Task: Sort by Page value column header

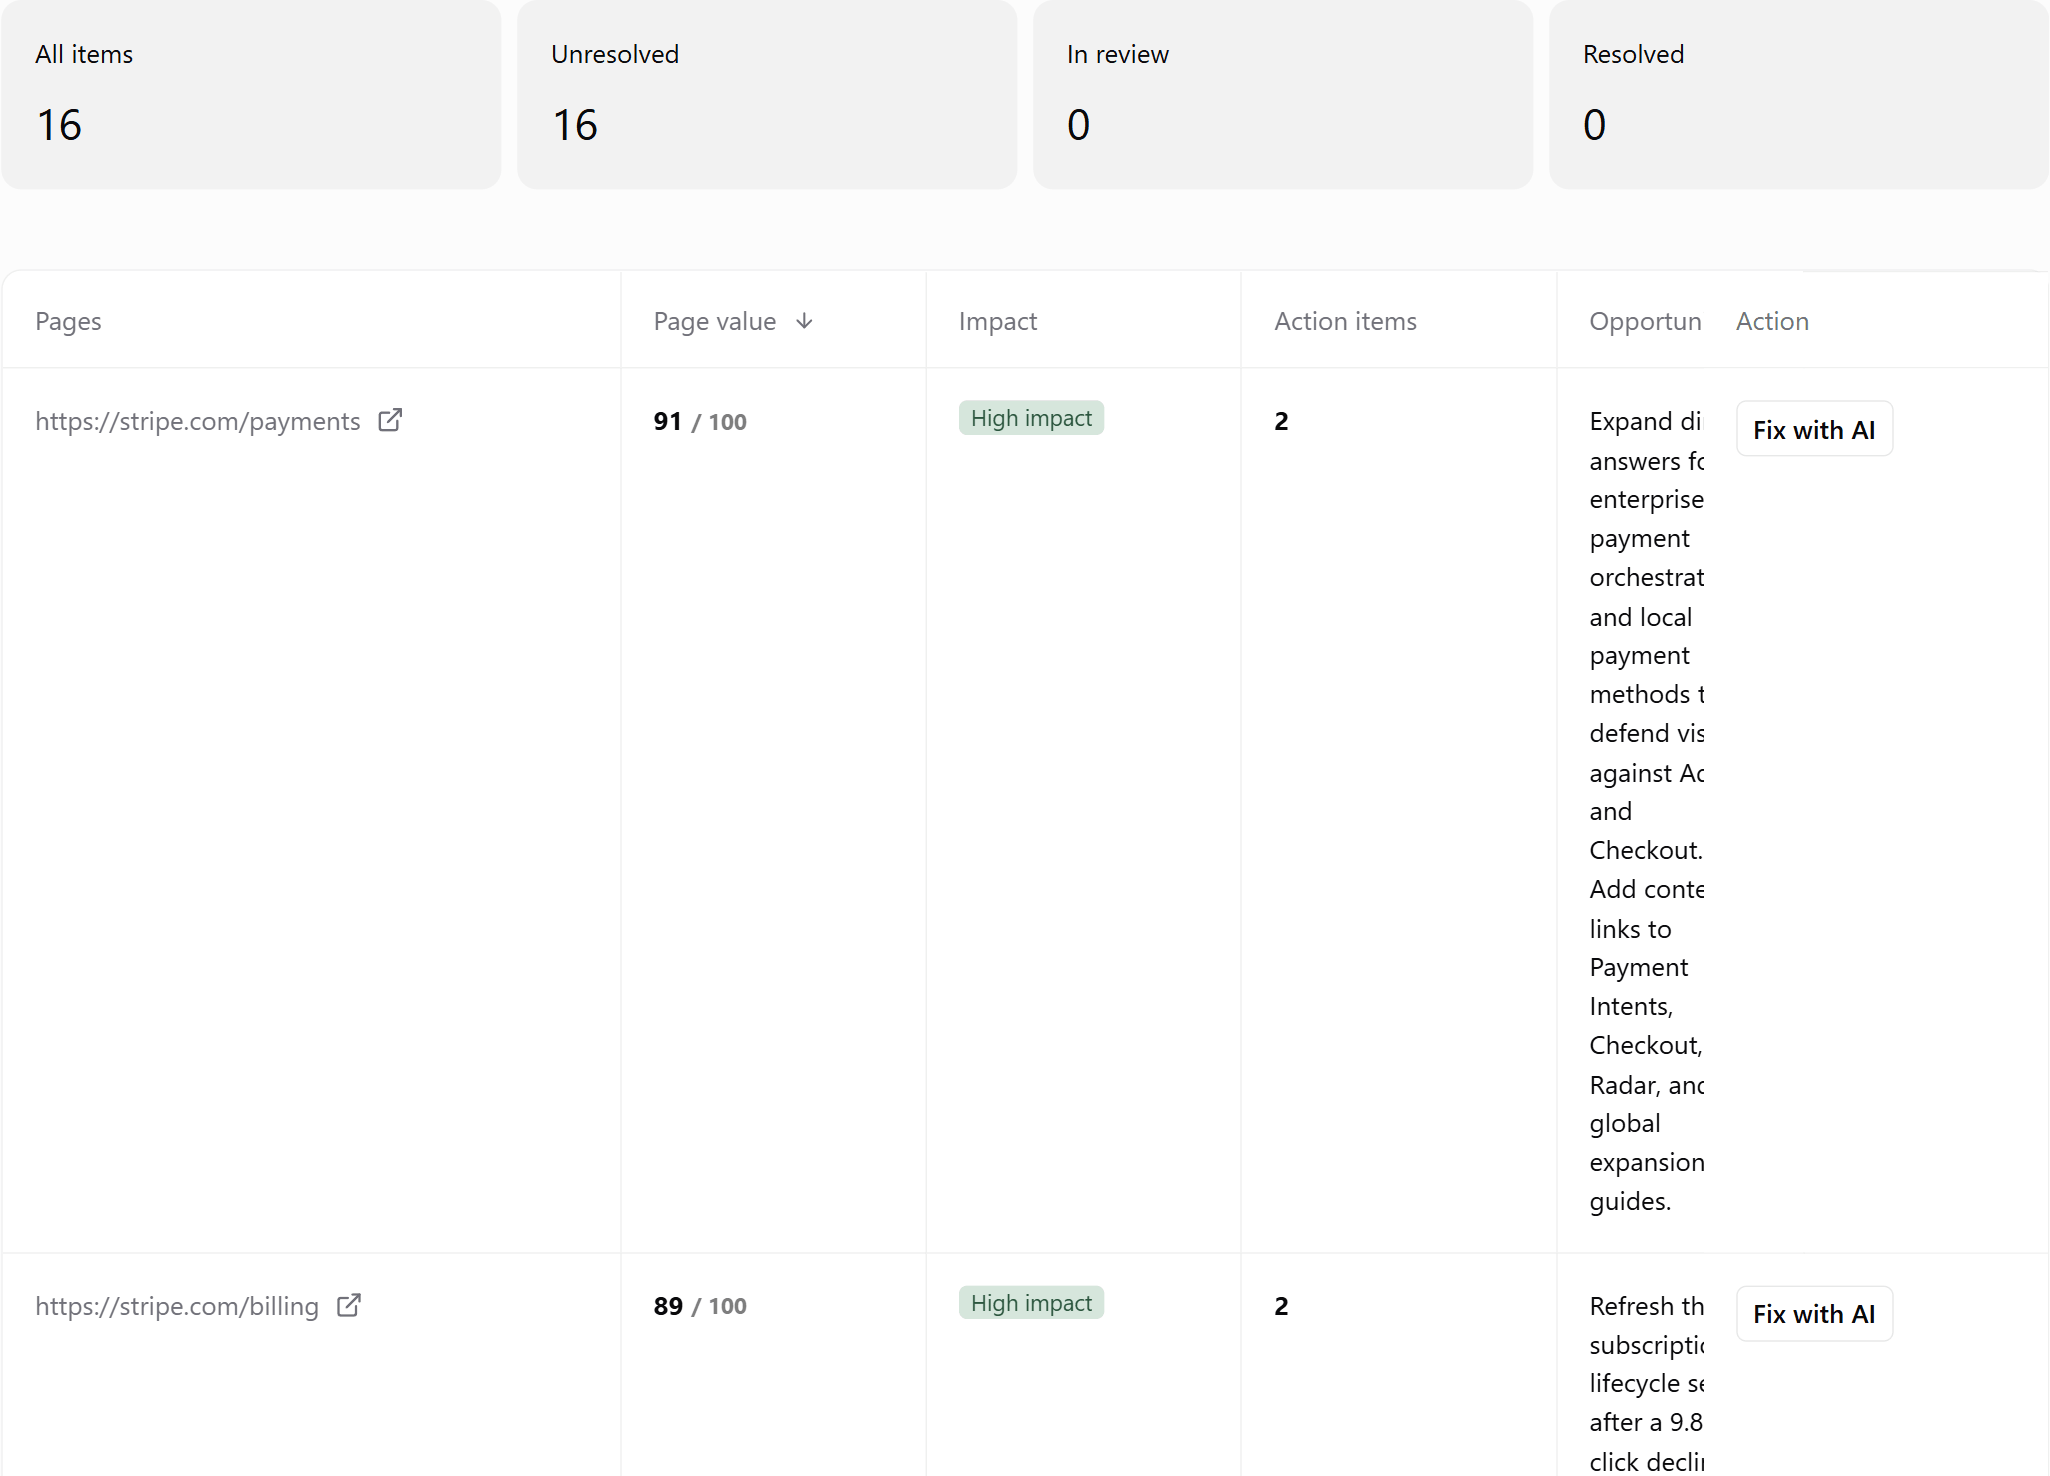Action: [x=715, y=321]
